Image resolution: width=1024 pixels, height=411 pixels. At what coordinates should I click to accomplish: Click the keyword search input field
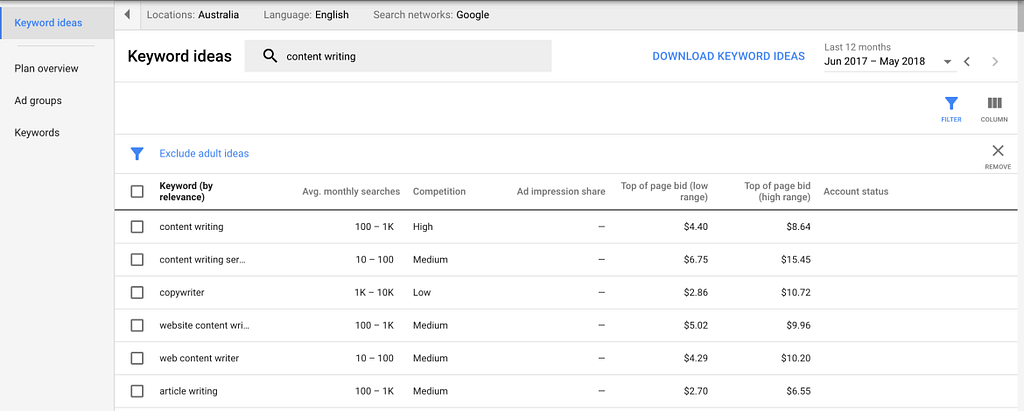pyautogui.click(x=410, y=57)
